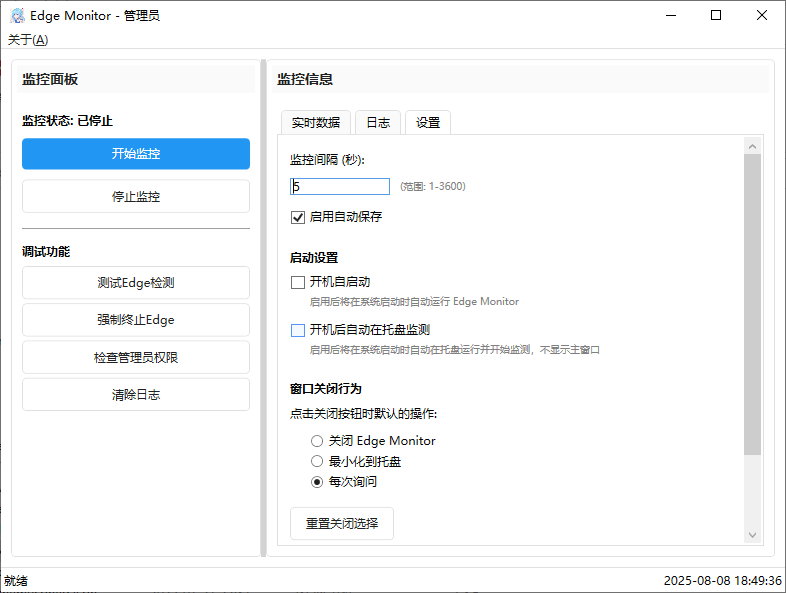Click the Edge Monitor app icon in title bar
786x593 pixels.
point(17,15)
